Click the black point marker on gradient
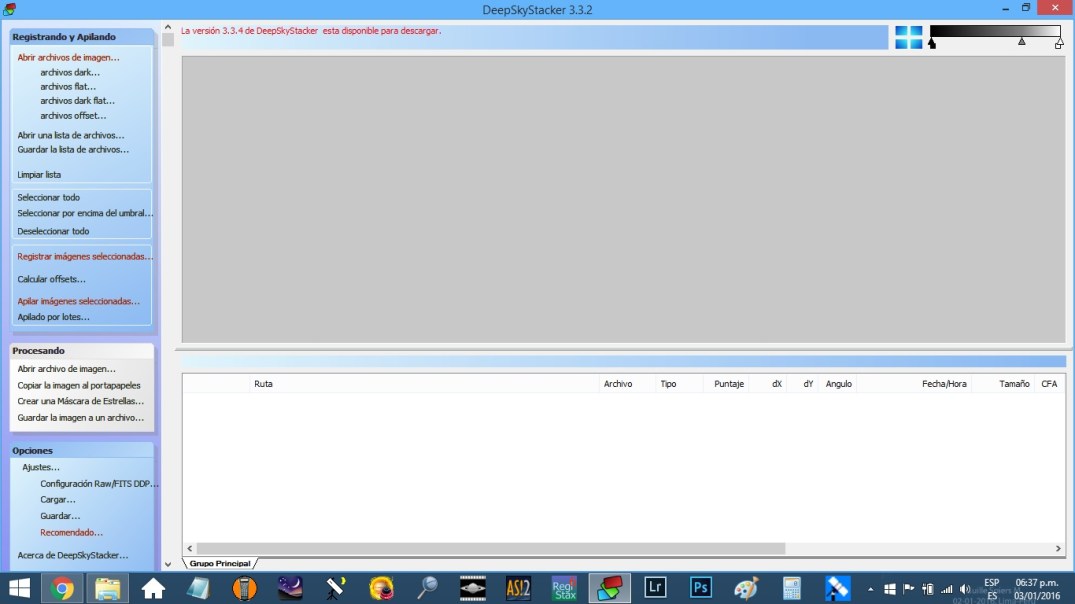This screenshot has height=604, width=1075. pyautogui.click(x=932, y=44)
